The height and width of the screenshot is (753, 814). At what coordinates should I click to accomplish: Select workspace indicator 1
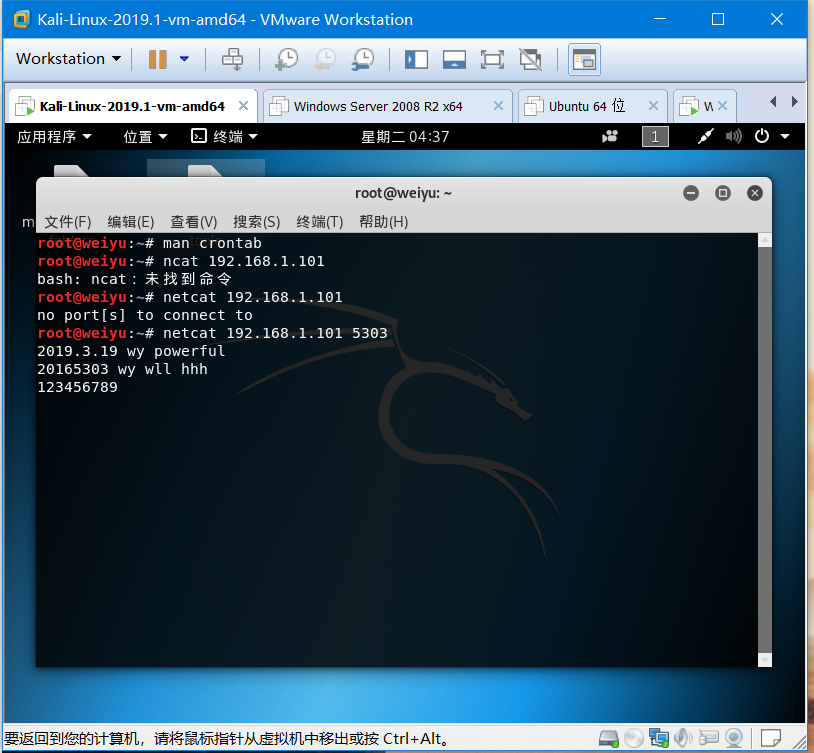655,137
